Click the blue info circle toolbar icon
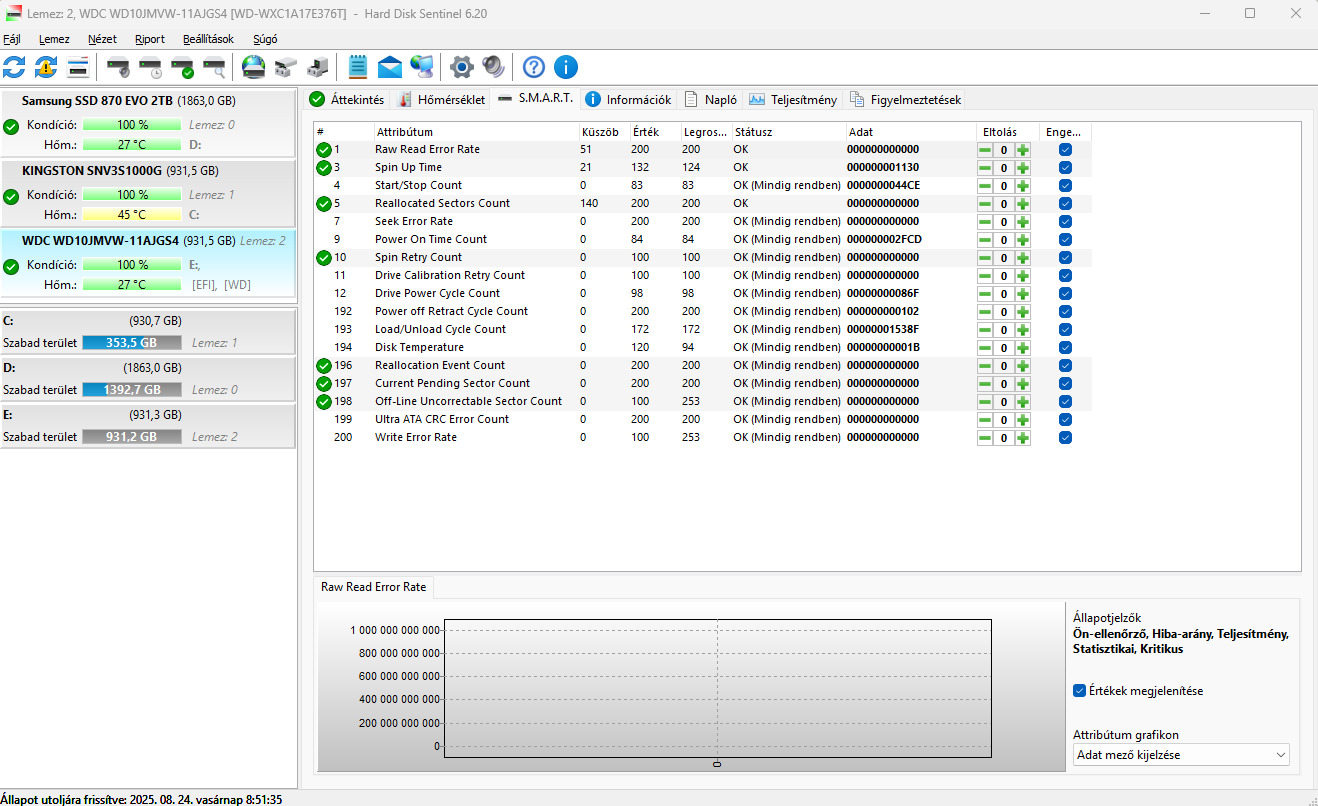This screenshot has width=1318, height=806. click(x=566, y=67)
